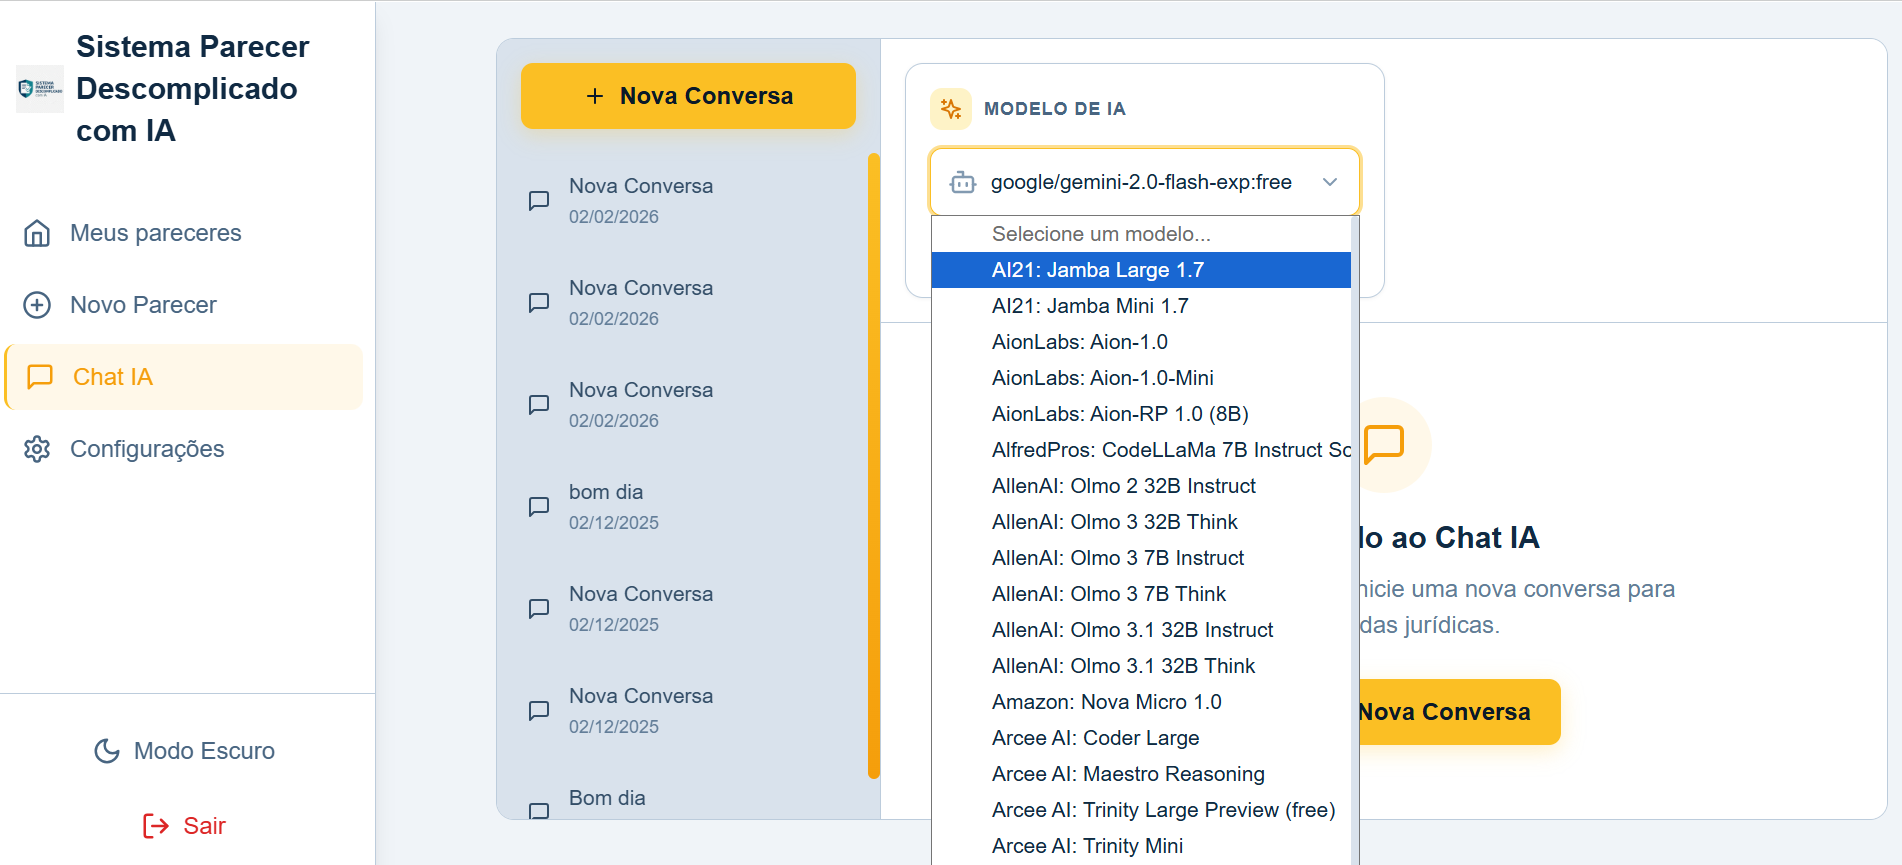
Task: Open the google/gemini-2.0-flash-exp:free model dropdown
Action: click(x=1145, y=182)
